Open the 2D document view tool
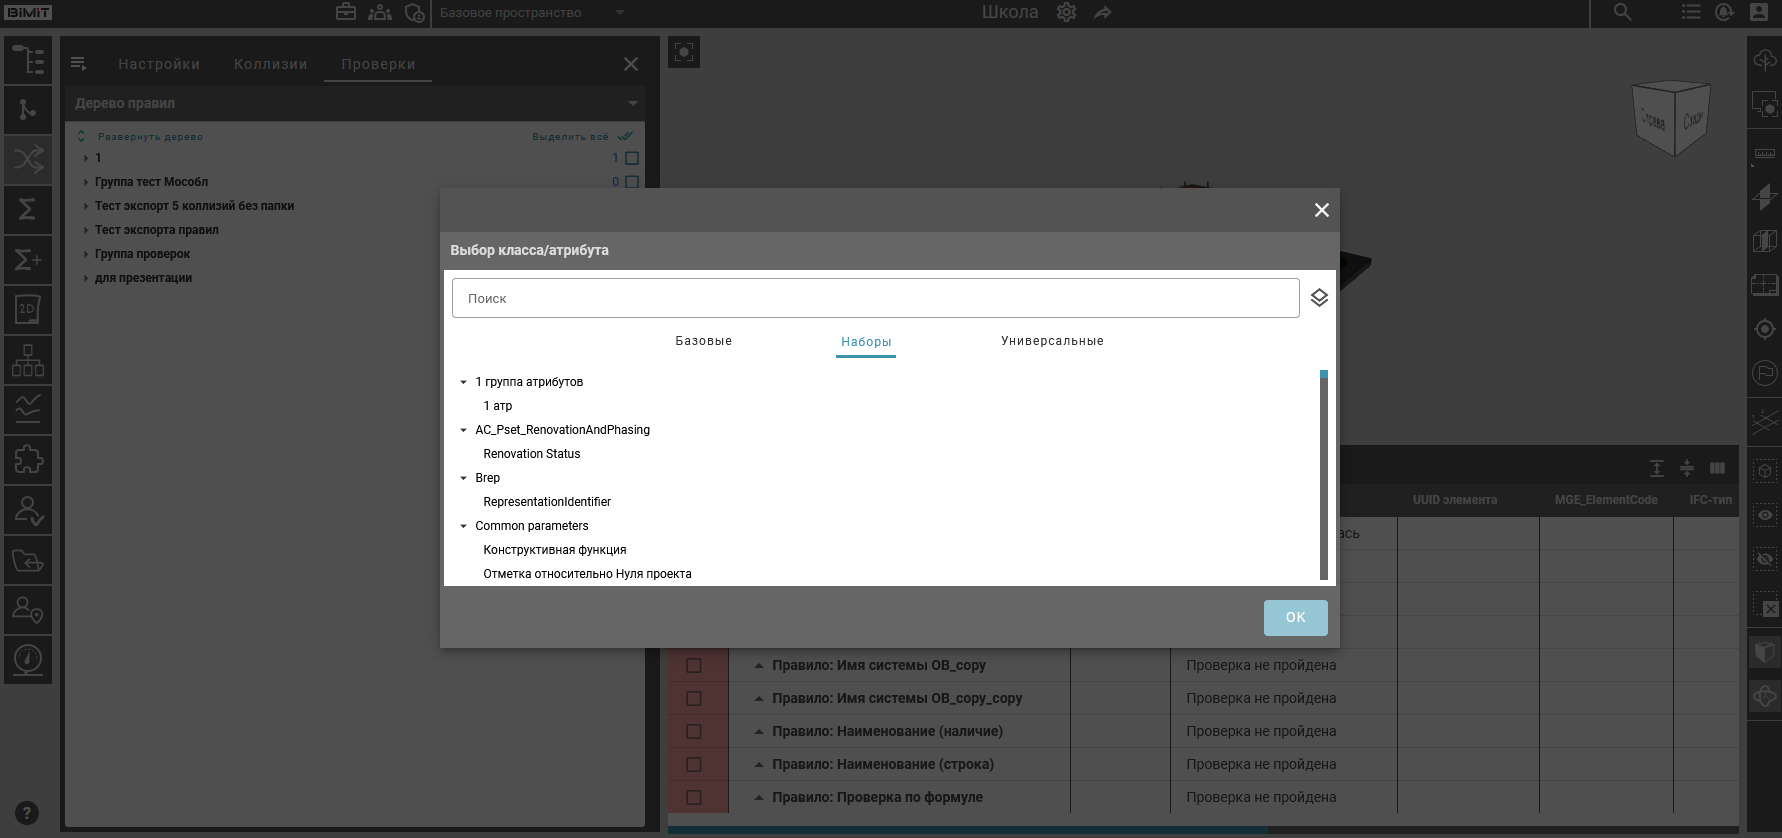The width and height of the screenshot is (1782, 838). pos(28,310)
